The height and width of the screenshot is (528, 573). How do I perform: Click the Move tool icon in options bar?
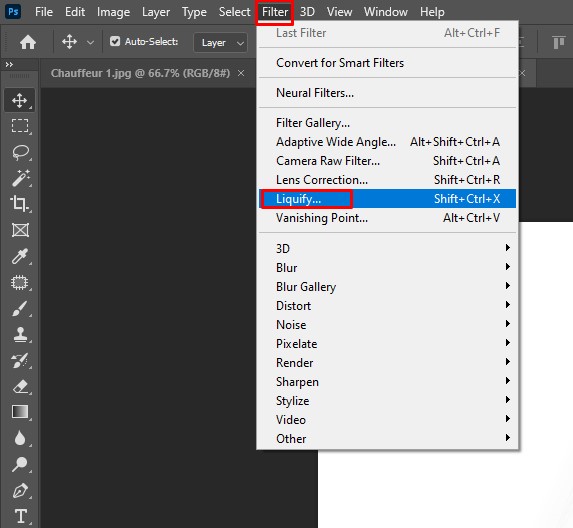point(69,42)
